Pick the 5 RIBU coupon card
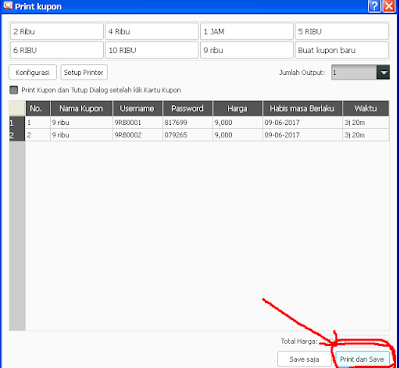Screen dimensions: 400x368 point(342,32)
